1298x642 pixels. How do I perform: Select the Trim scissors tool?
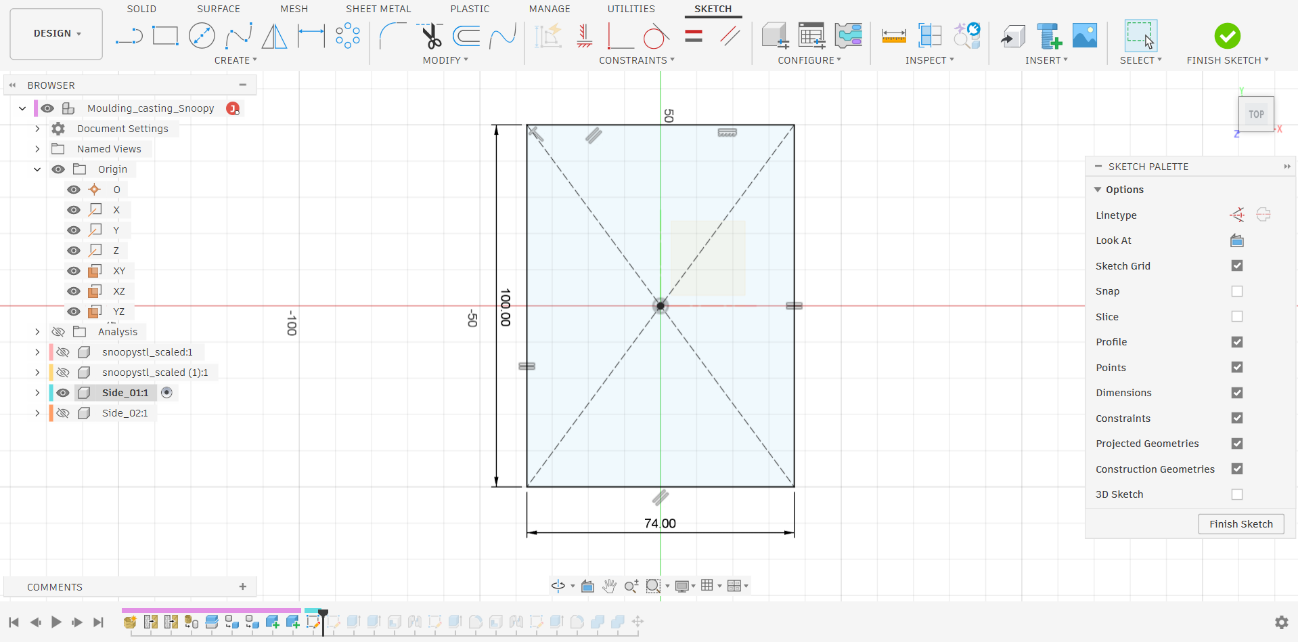click(x=431, y=37)
